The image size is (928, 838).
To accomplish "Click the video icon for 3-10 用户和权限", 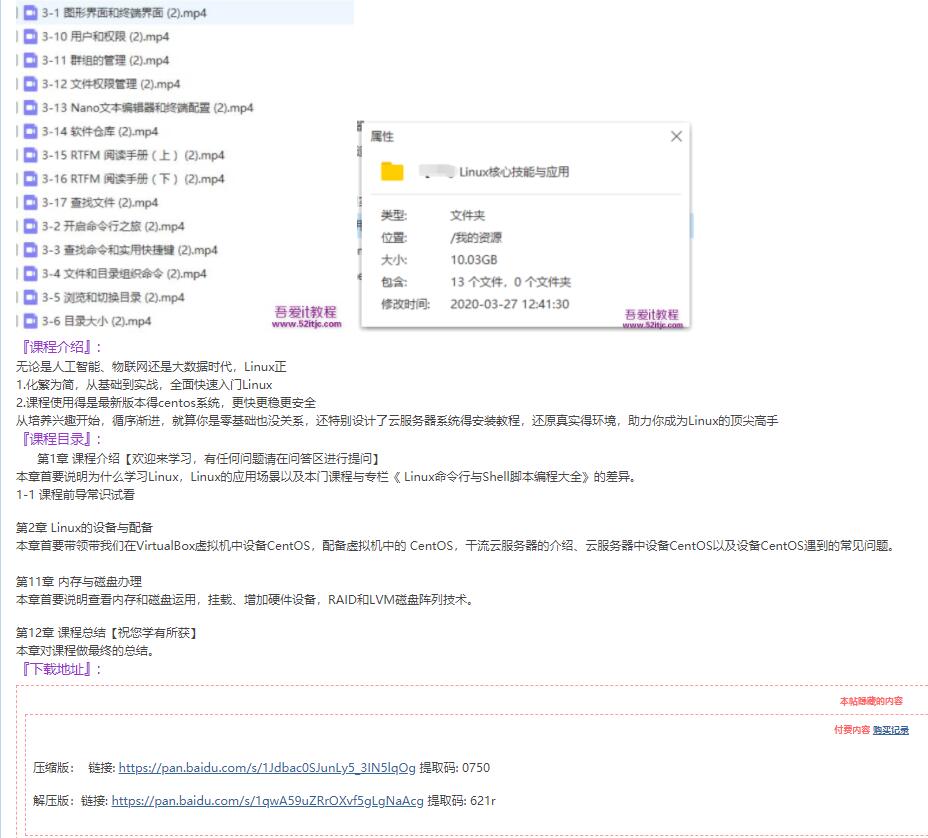I will tap(29, 36).
